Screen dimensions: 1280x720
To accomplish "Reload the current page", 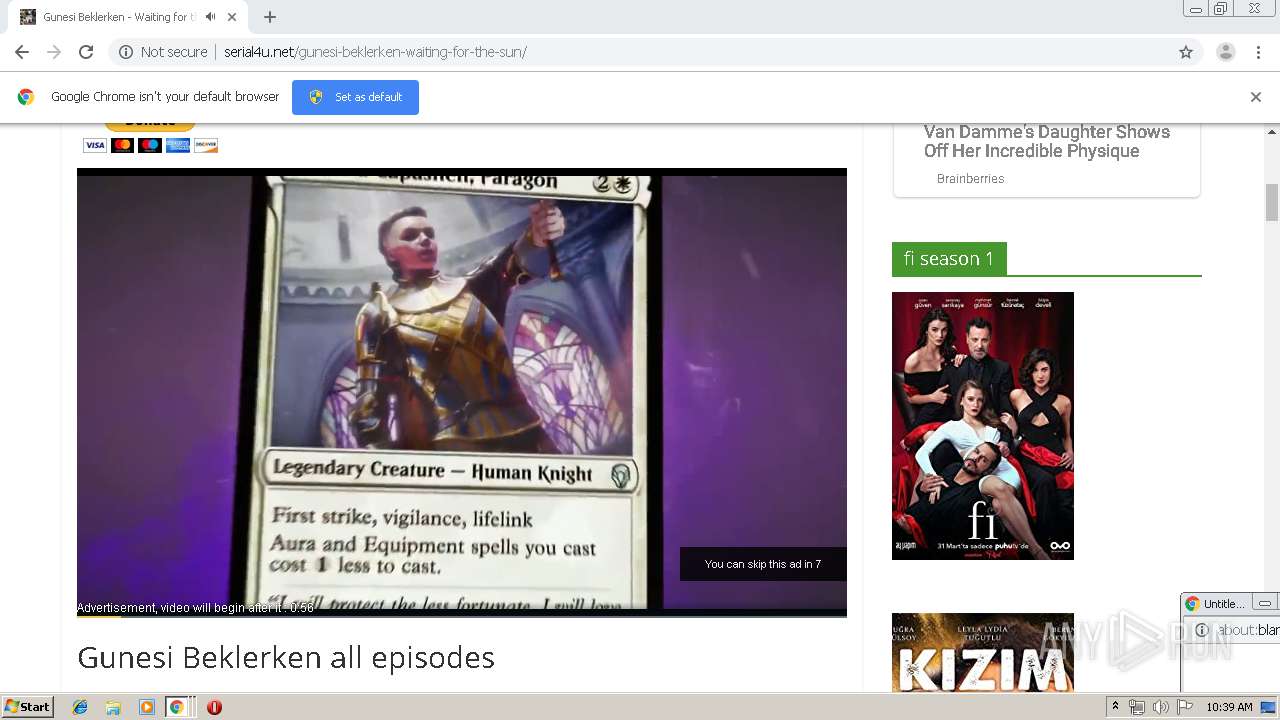I will point(86,52).
